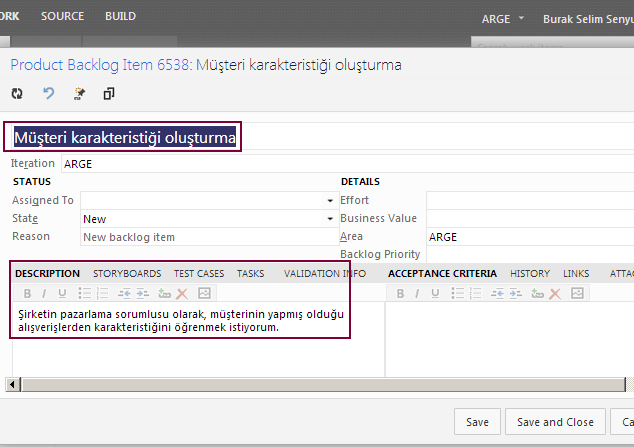634x447 pixels.
Task: Open the Assigned To dropdown
Action: (x=329, y=201)
